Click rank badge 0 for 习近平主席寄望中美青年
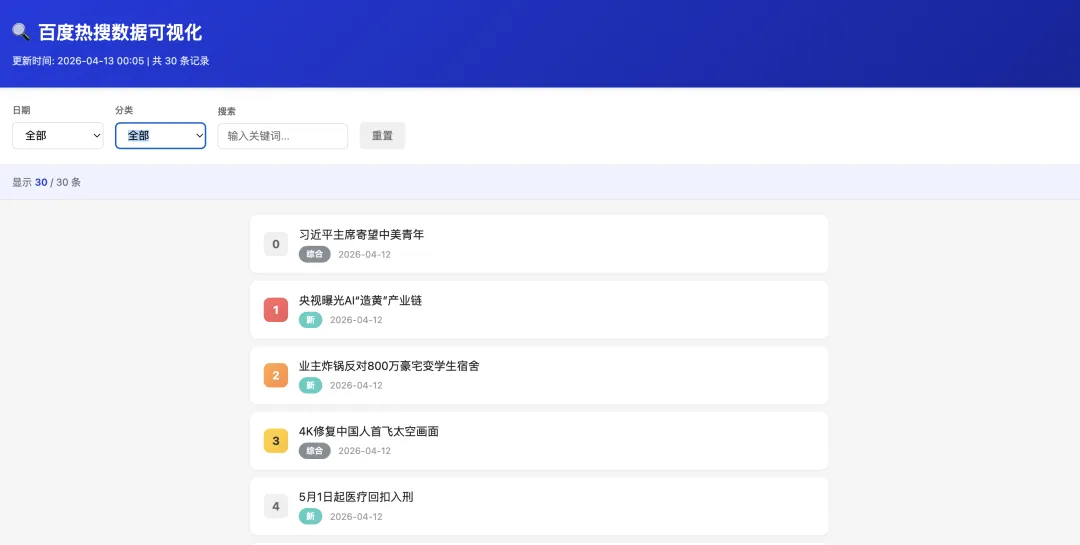This screenshot has height=545, width=1080. pos(276,244)
